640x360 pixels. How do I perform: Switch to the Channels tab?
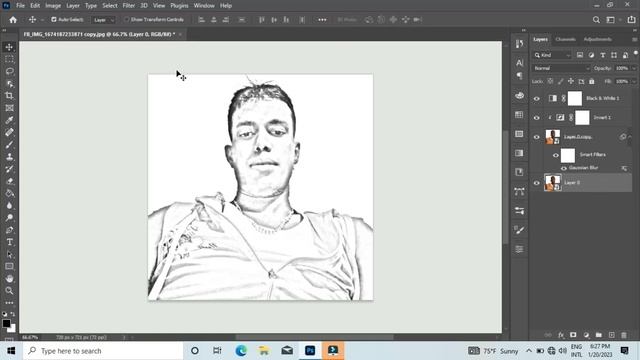click(x=565, y=39)
